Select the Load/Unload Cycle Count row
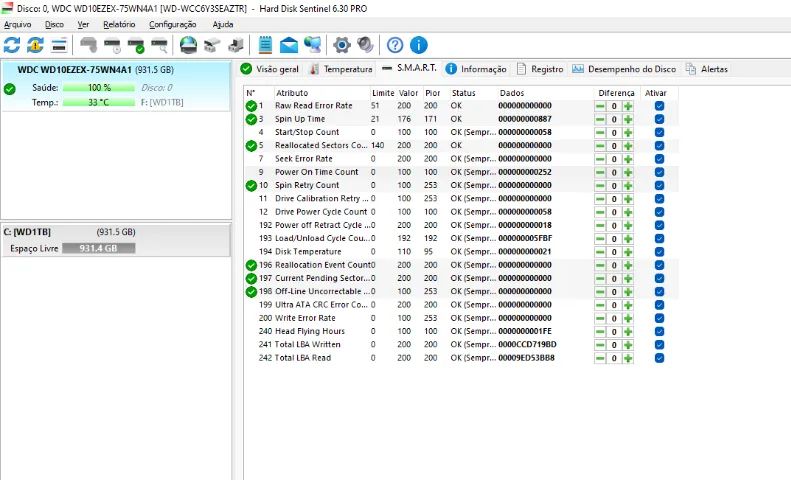This screenshot has width=791, height=480. 460,238
